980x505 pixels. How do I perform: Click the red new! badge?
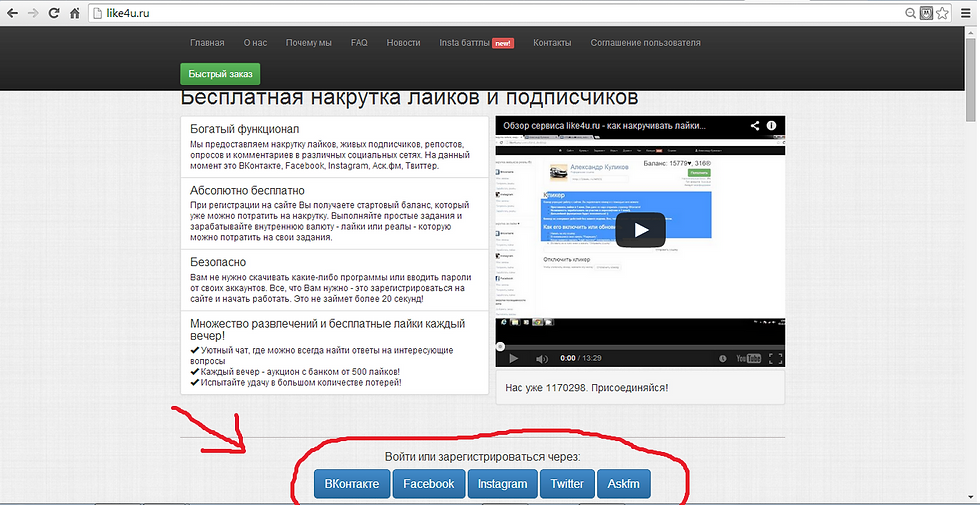click(x=503, y=43)
